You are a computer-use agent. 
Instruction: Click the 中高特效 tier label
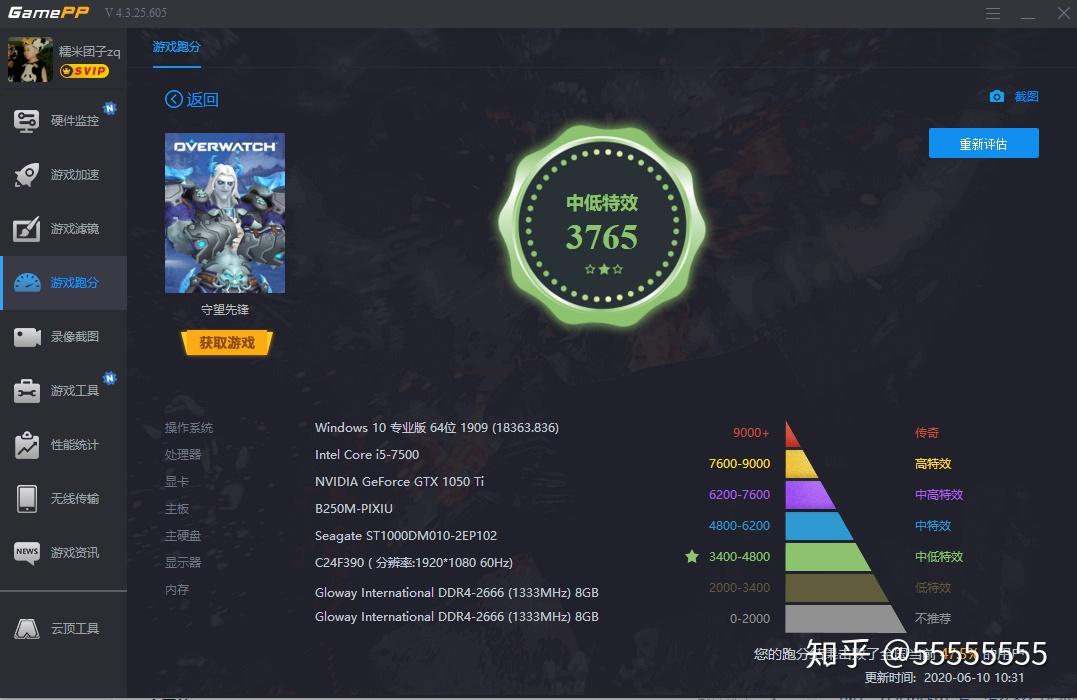pyautogui.click(x=938, y=495)
